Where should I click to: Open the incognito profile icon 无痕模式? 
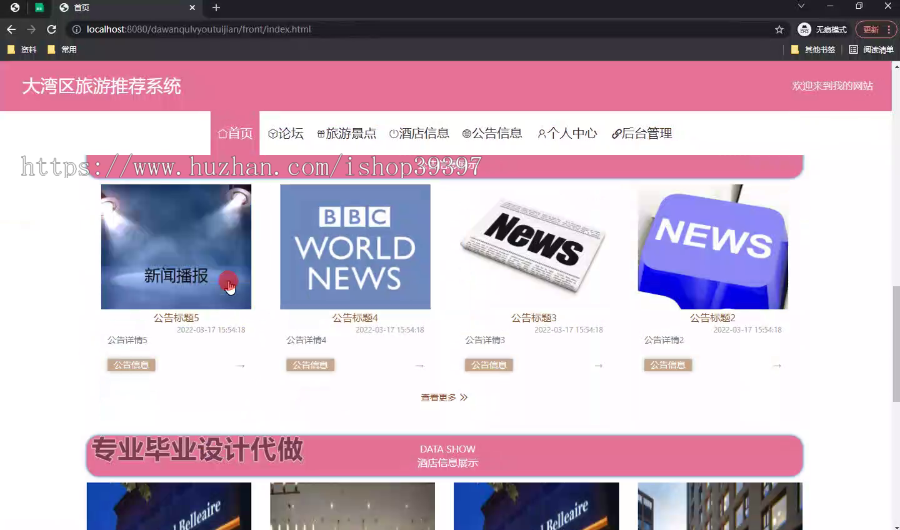pos(822,29)
